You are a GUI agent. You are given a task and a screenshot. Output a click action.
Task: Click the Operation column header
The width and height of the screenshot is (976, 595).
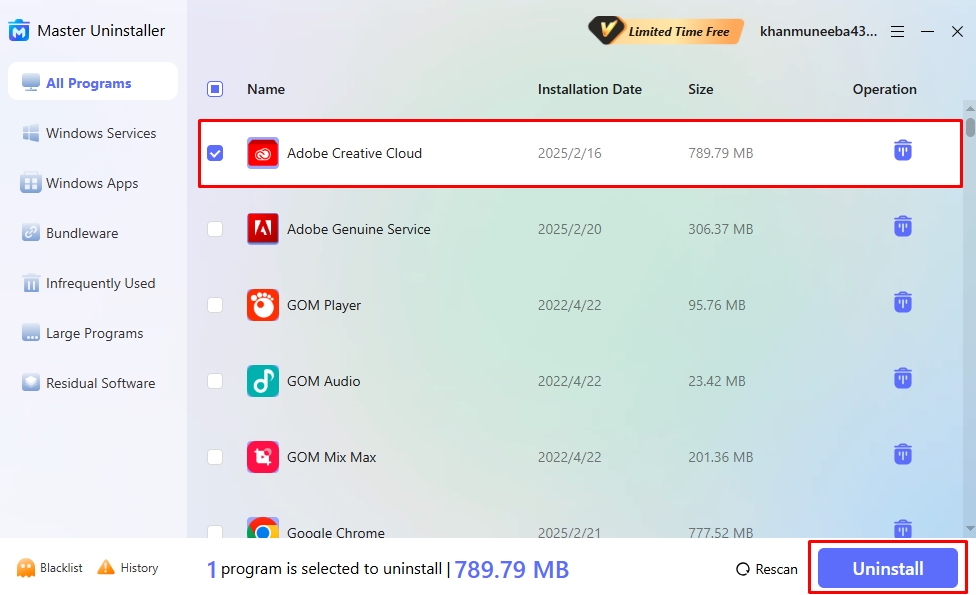pyautogui.click(x=884, y=89)
